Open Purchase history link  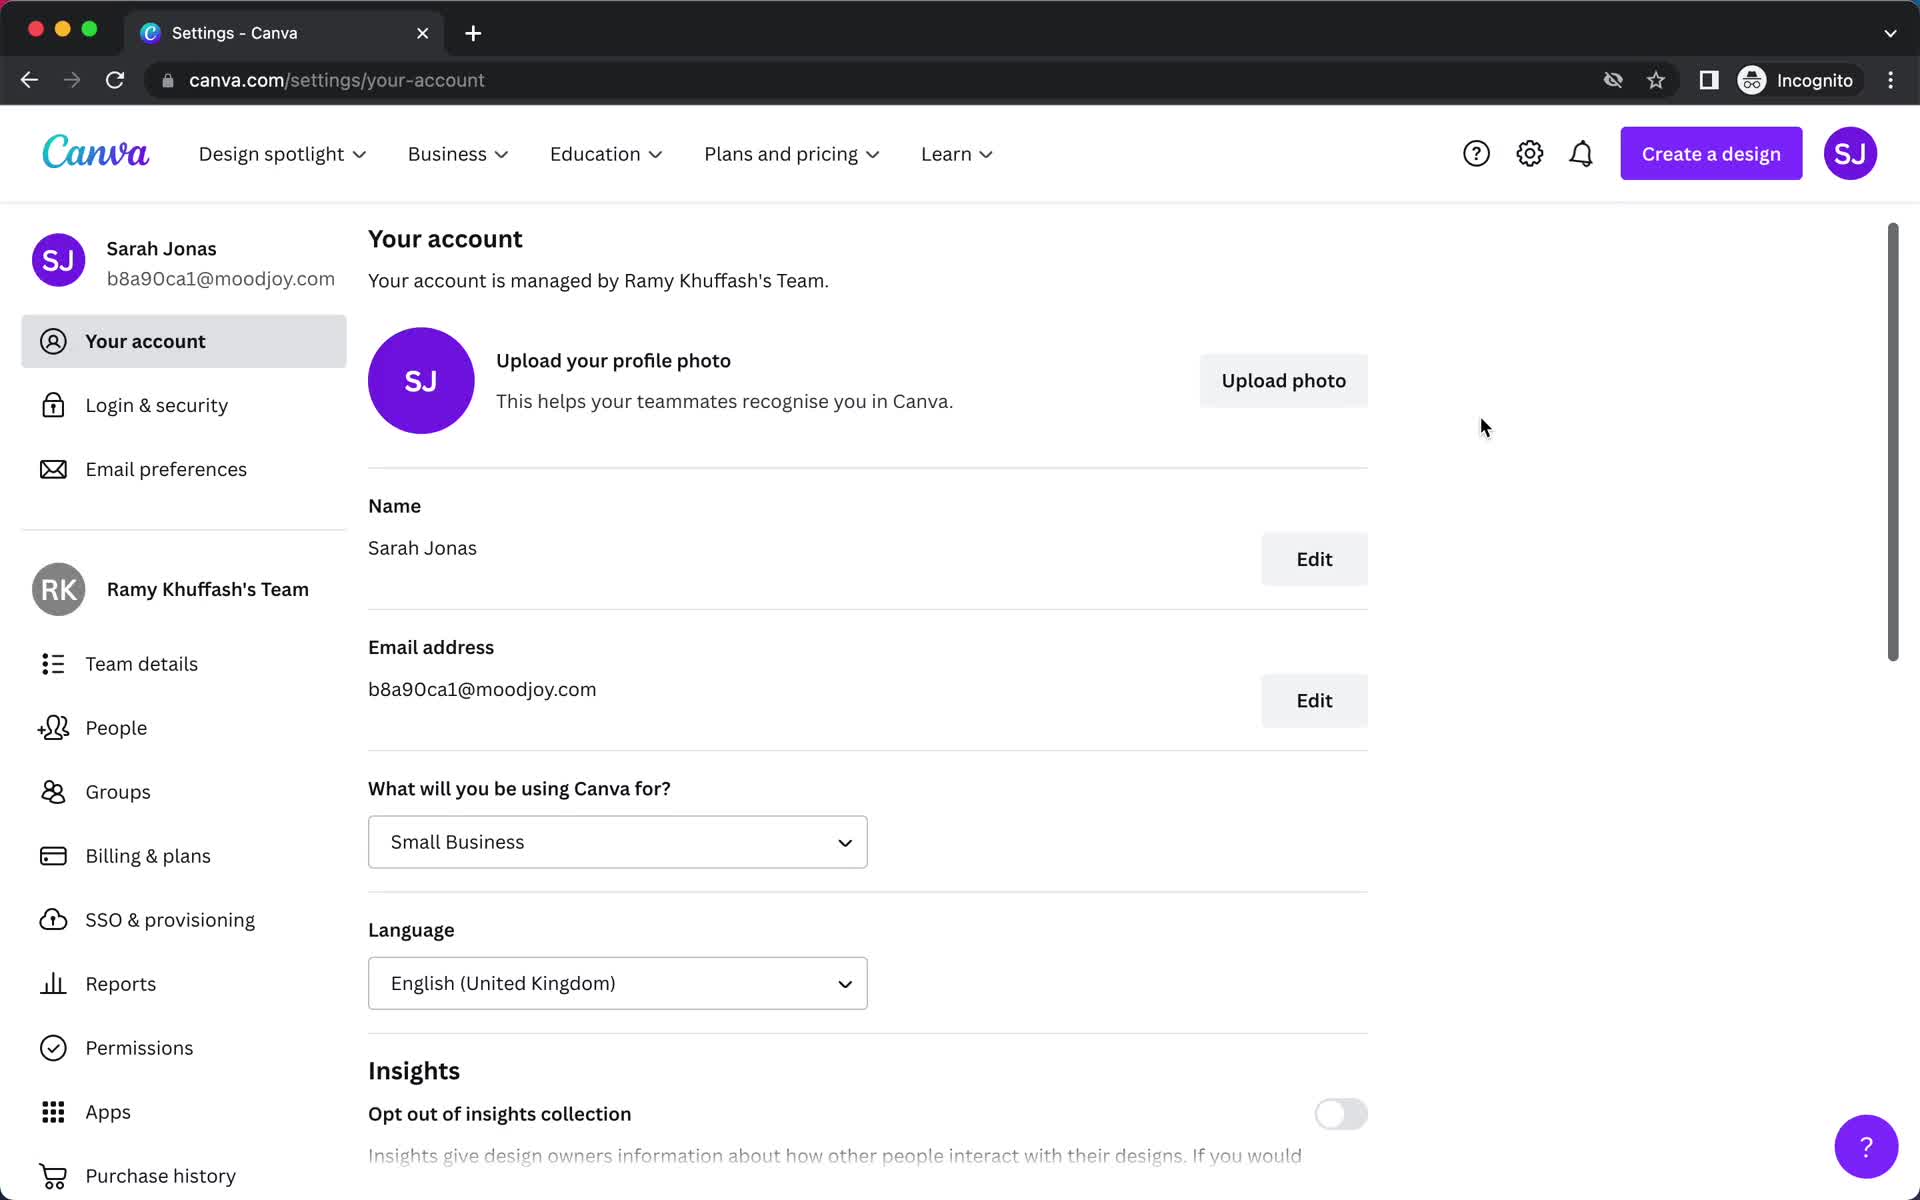click(184, 1176)
